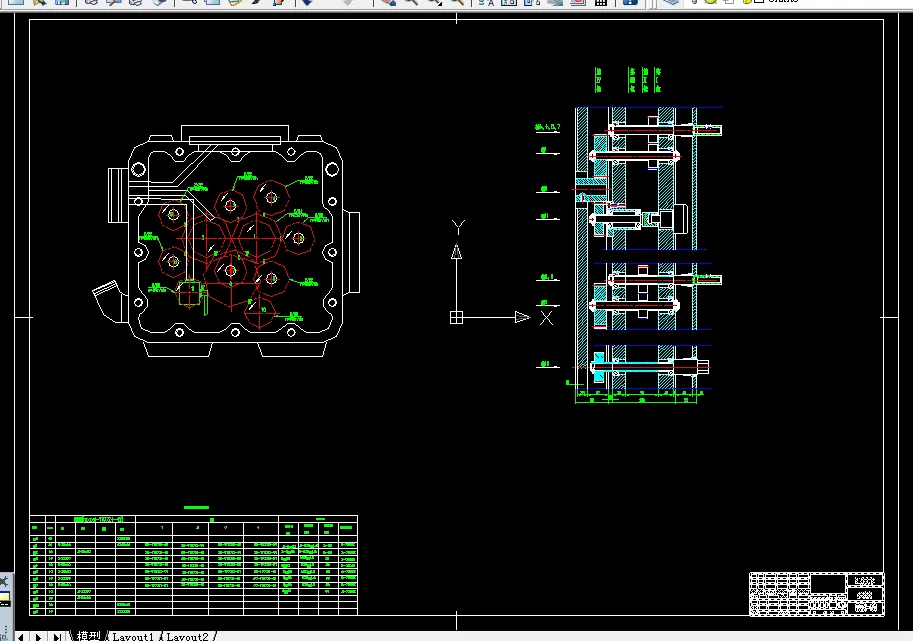
Task: Open the Layer Properties Manager icon
Action: (671, 2)
